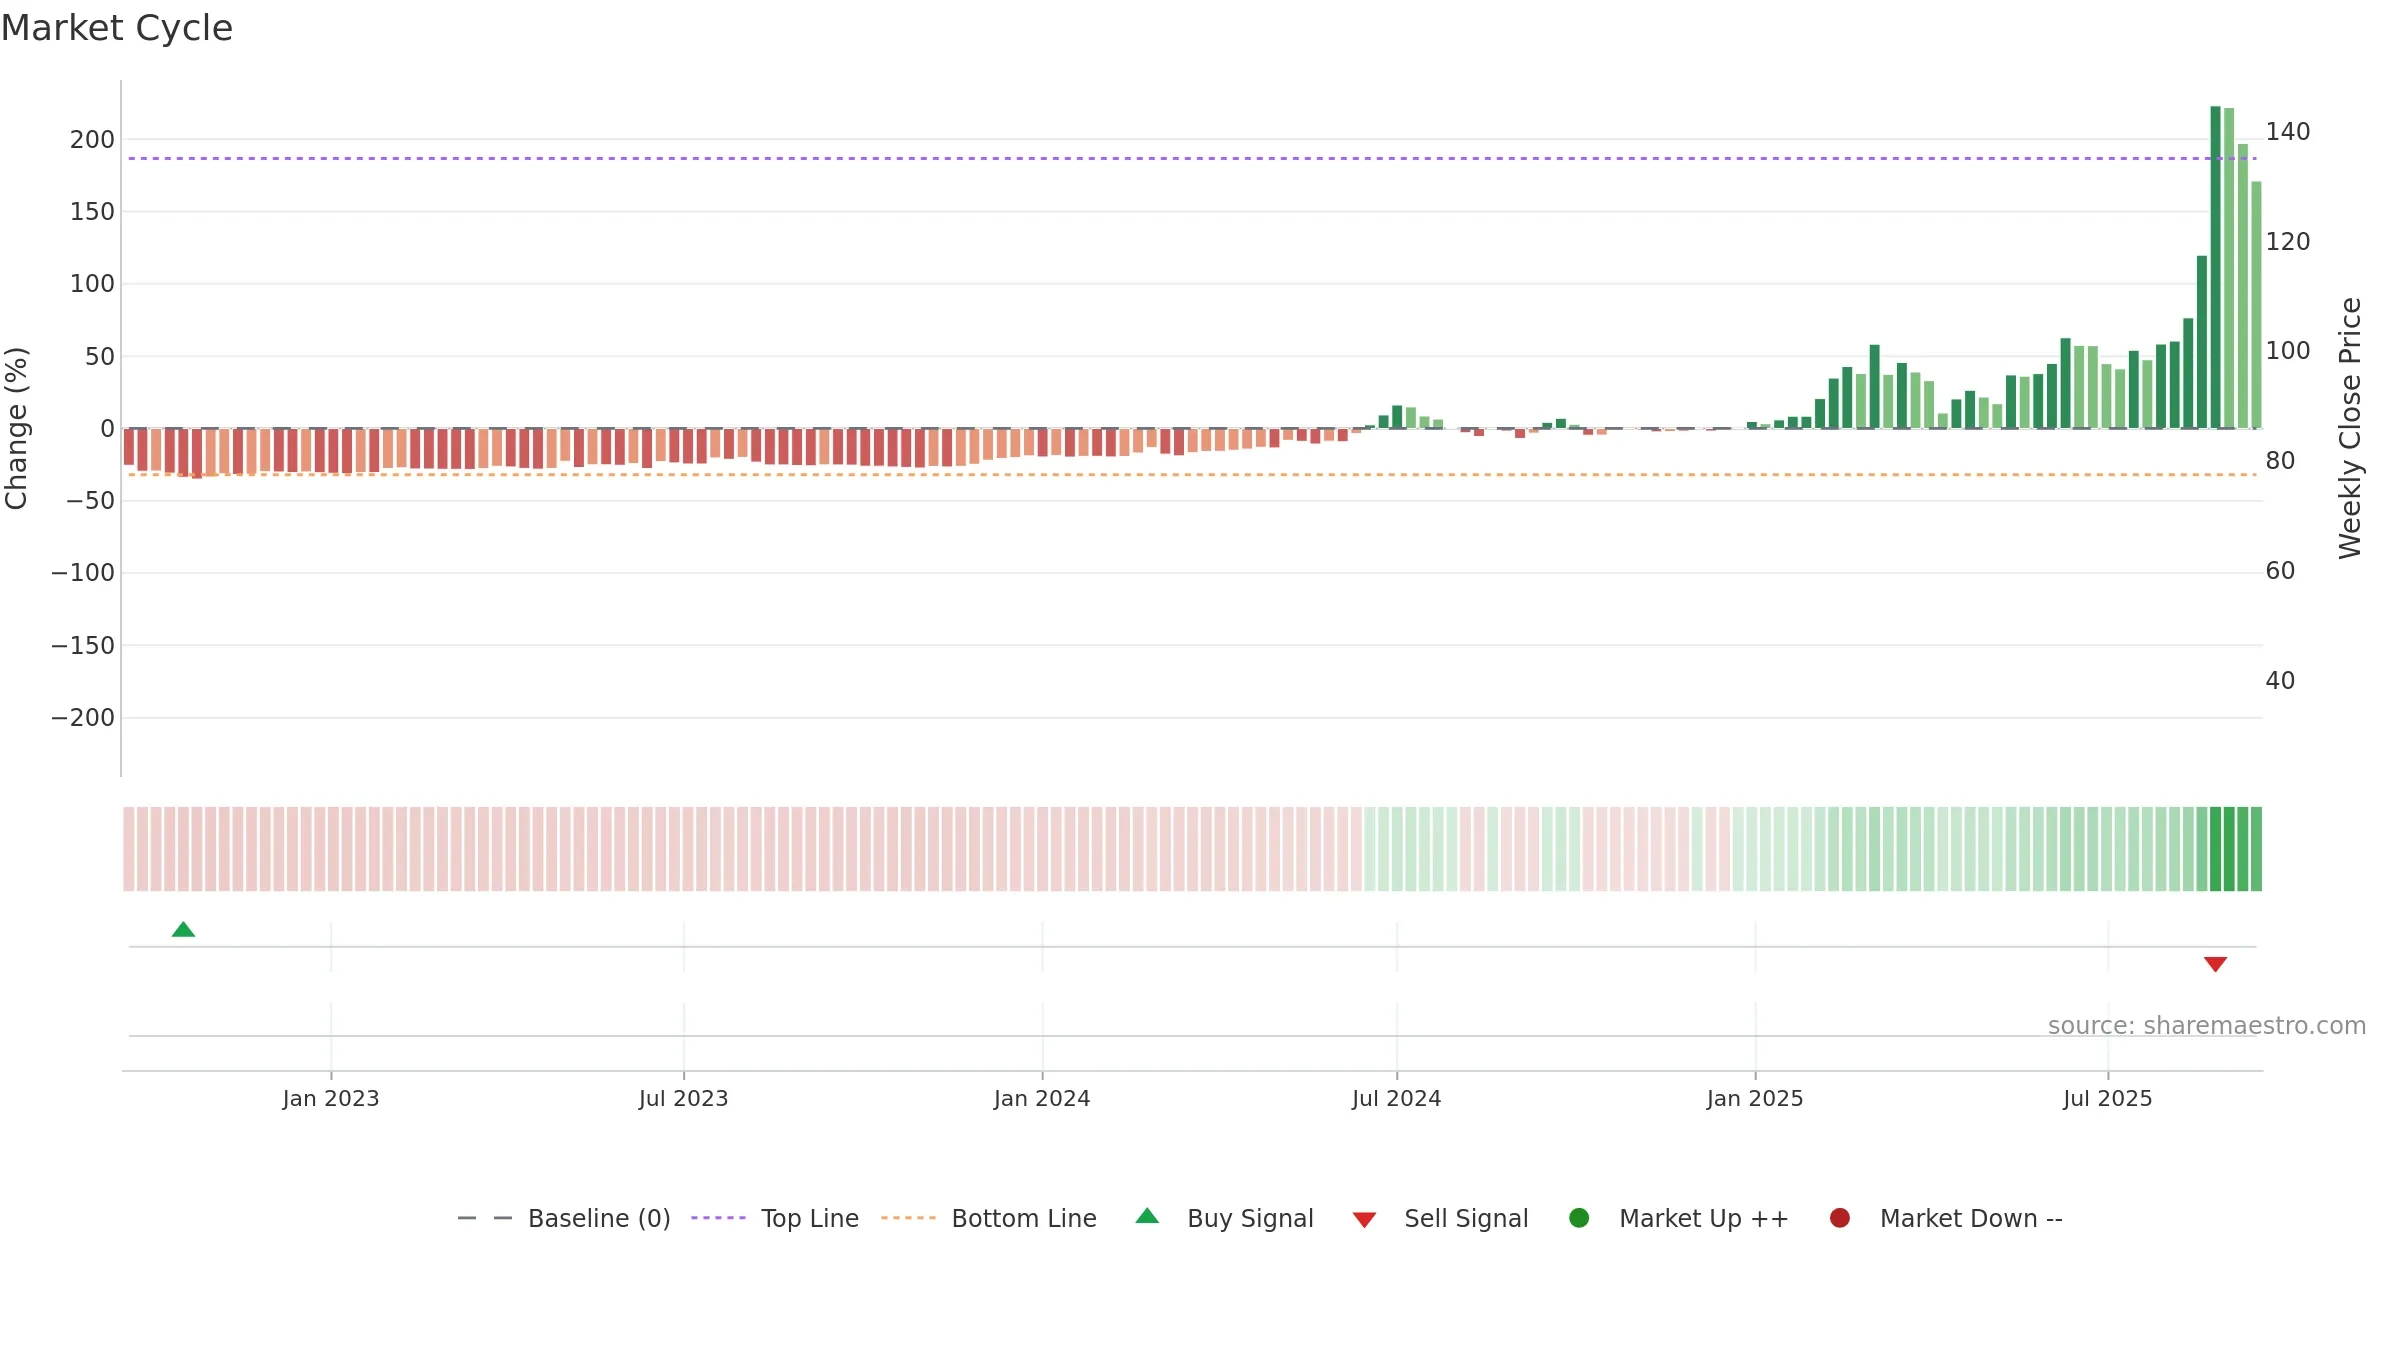Toggle the Sell Signal legend entry

(1440, 1218)
